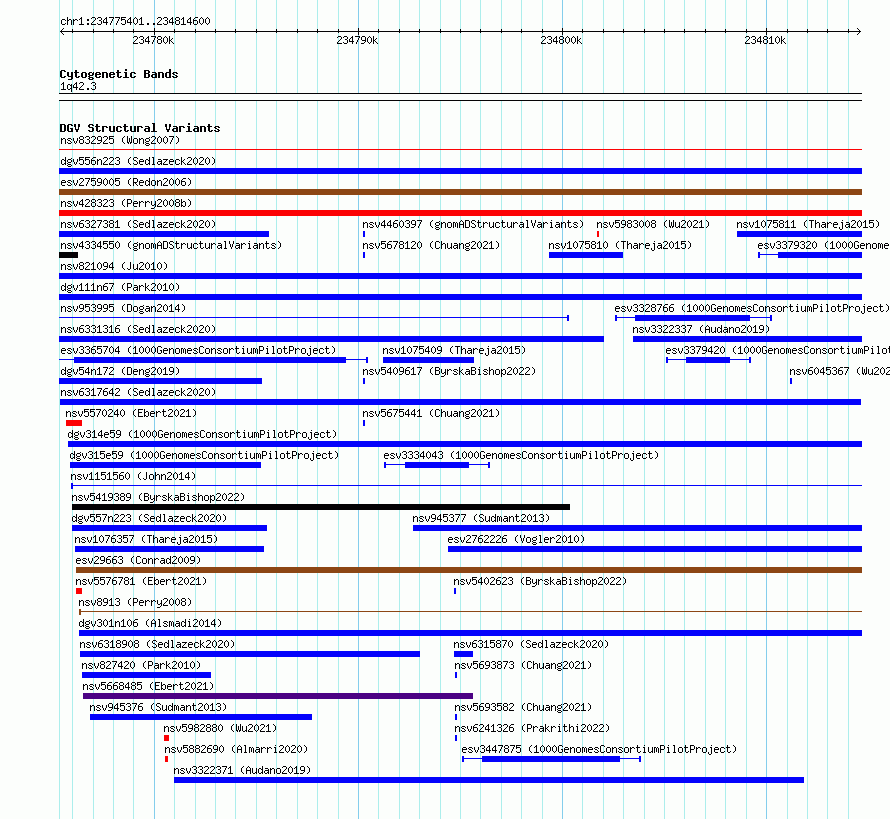
Task: Select the nsv953995 (Dogan2014) label
Action: (123, 308)
